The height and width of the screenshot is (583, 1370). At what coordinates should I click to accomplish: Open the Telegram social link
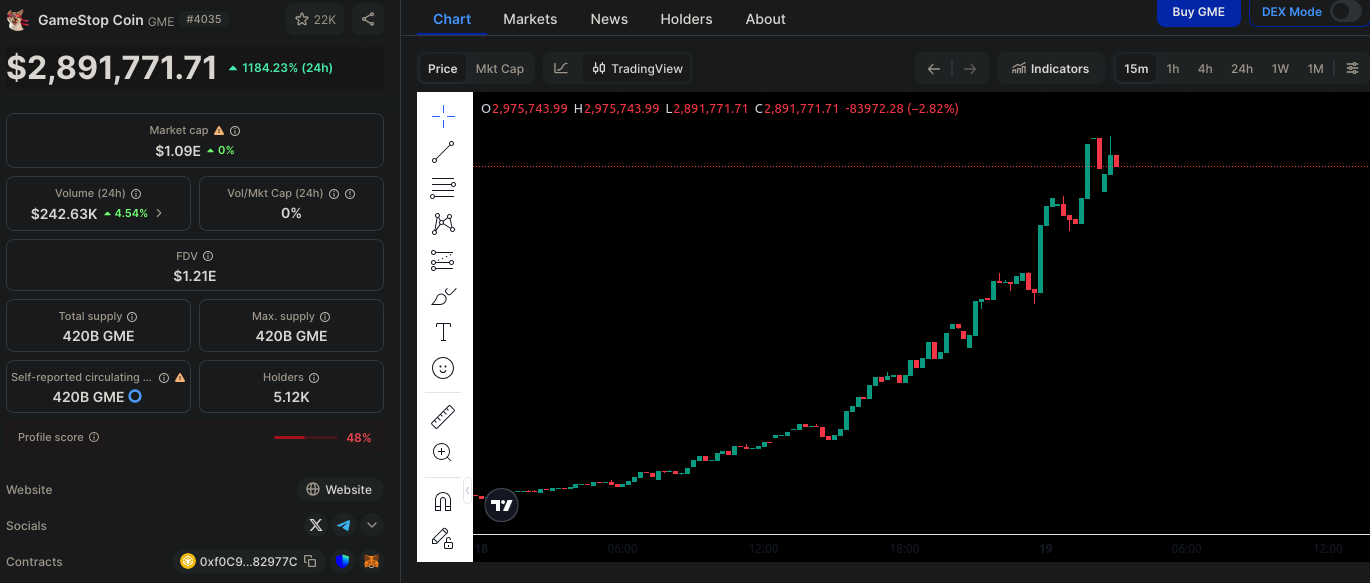tap(344, 525)
